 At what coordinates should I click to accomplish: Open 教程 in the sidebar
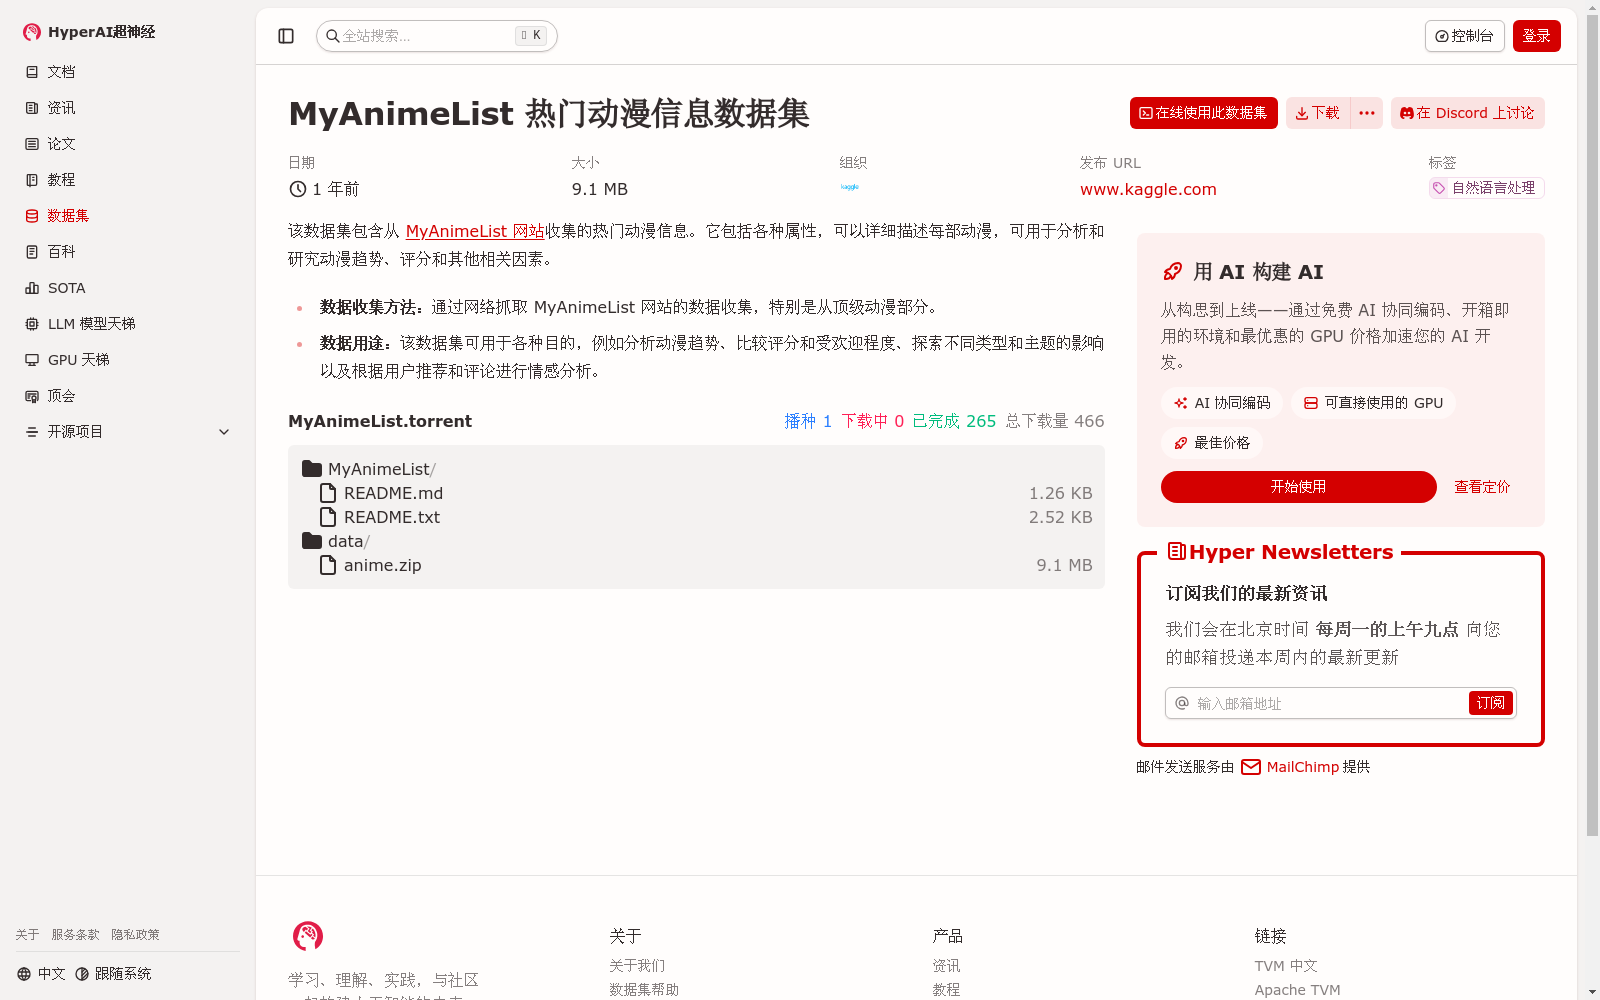tap(128, 180)
